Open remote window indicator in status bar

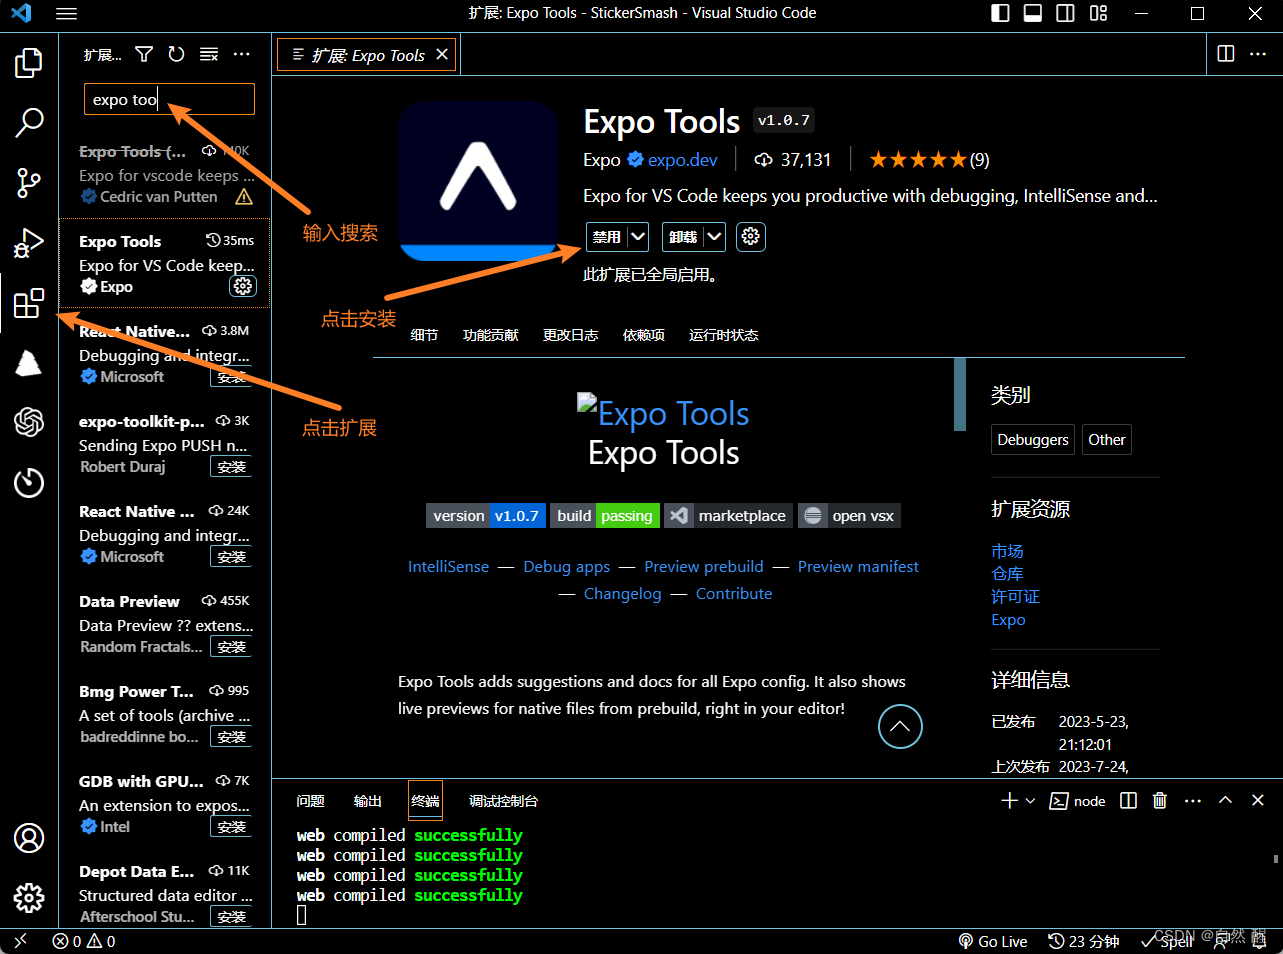[x=20, y=941]
